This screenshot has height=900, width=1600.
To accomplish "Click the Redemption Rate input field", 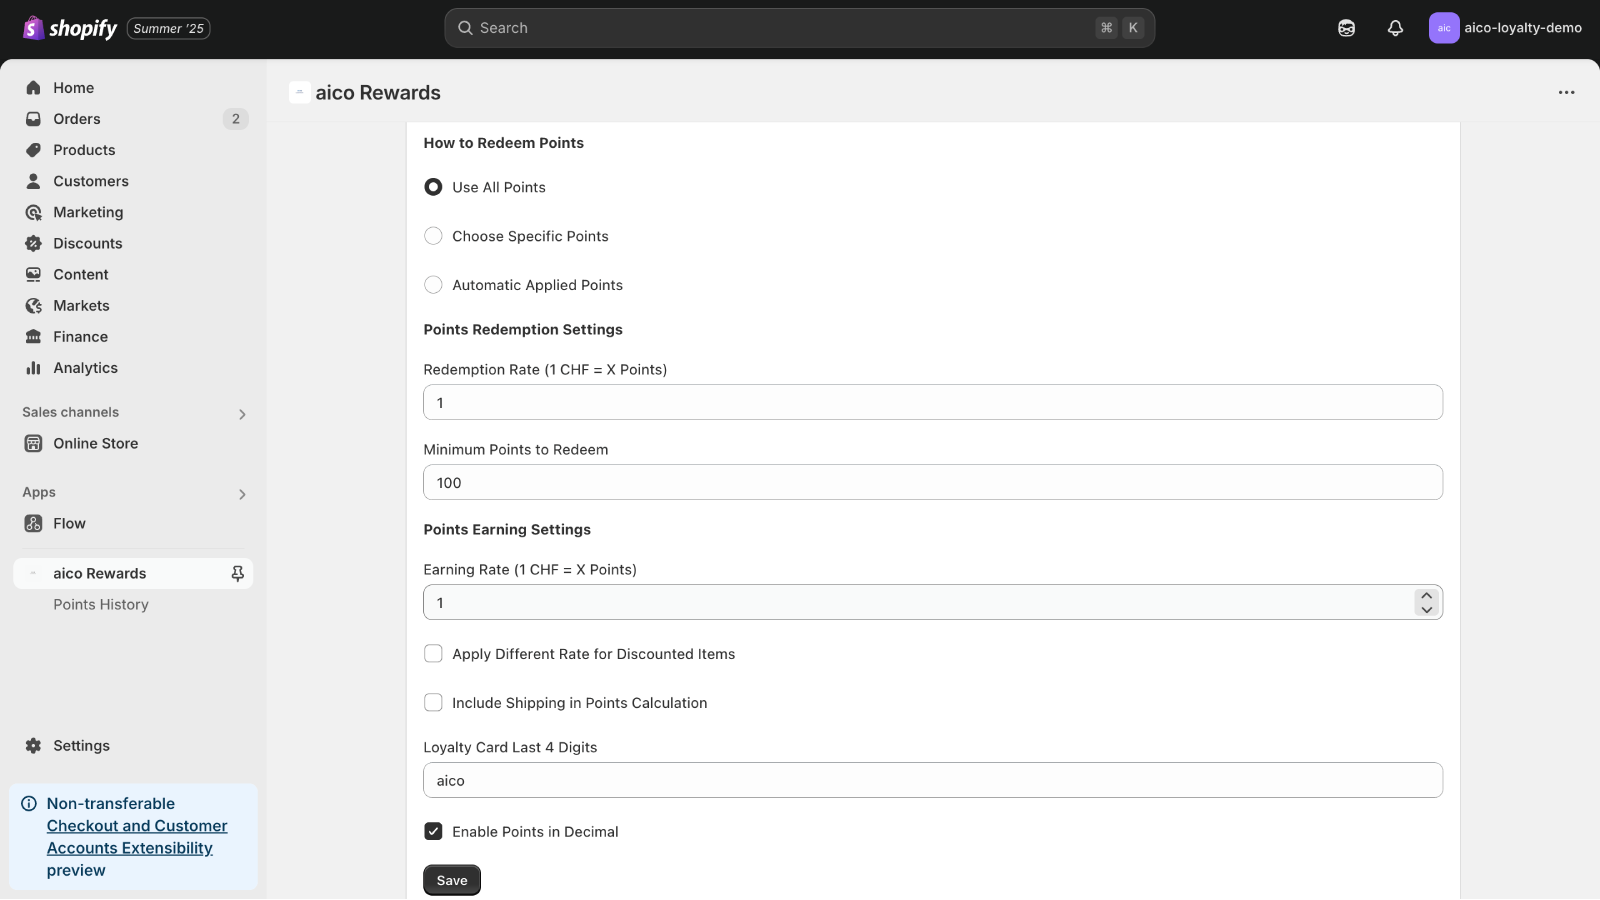I will coord(932,402).
